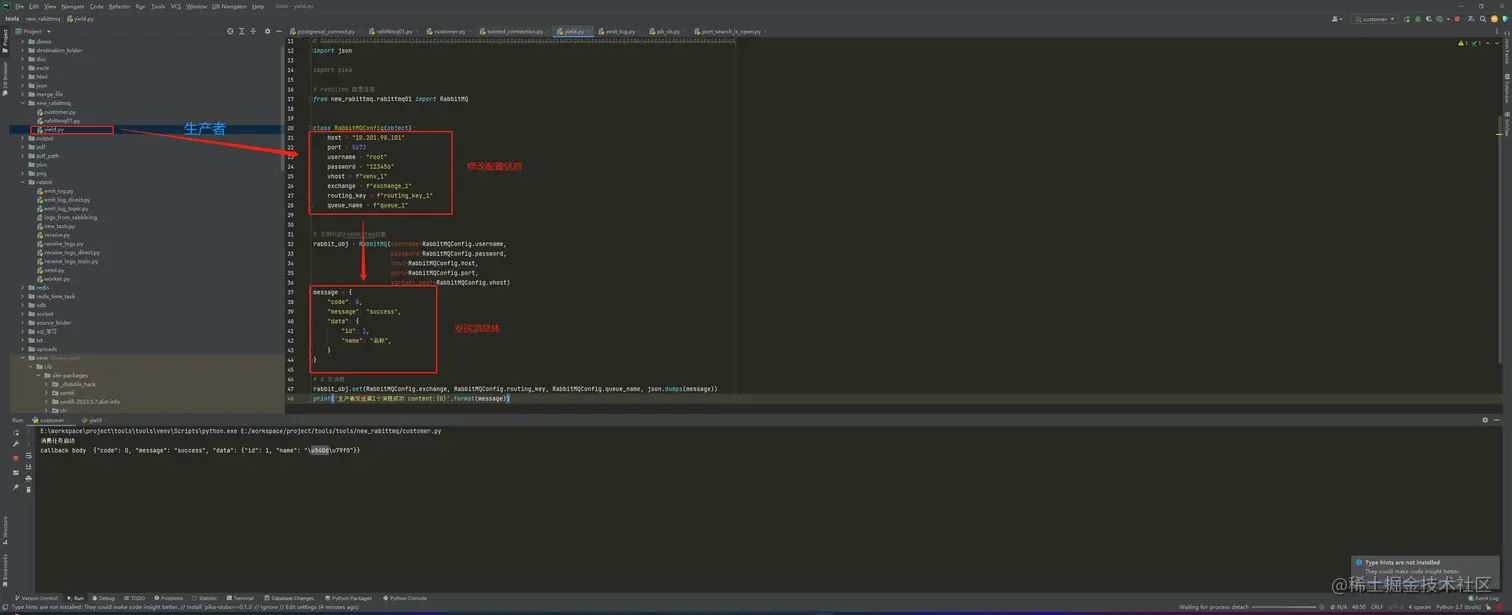The width and height of the screenshot is (1512, 615).
Task: Click the trash clear-all icon in Run panel
Action: 28,489
